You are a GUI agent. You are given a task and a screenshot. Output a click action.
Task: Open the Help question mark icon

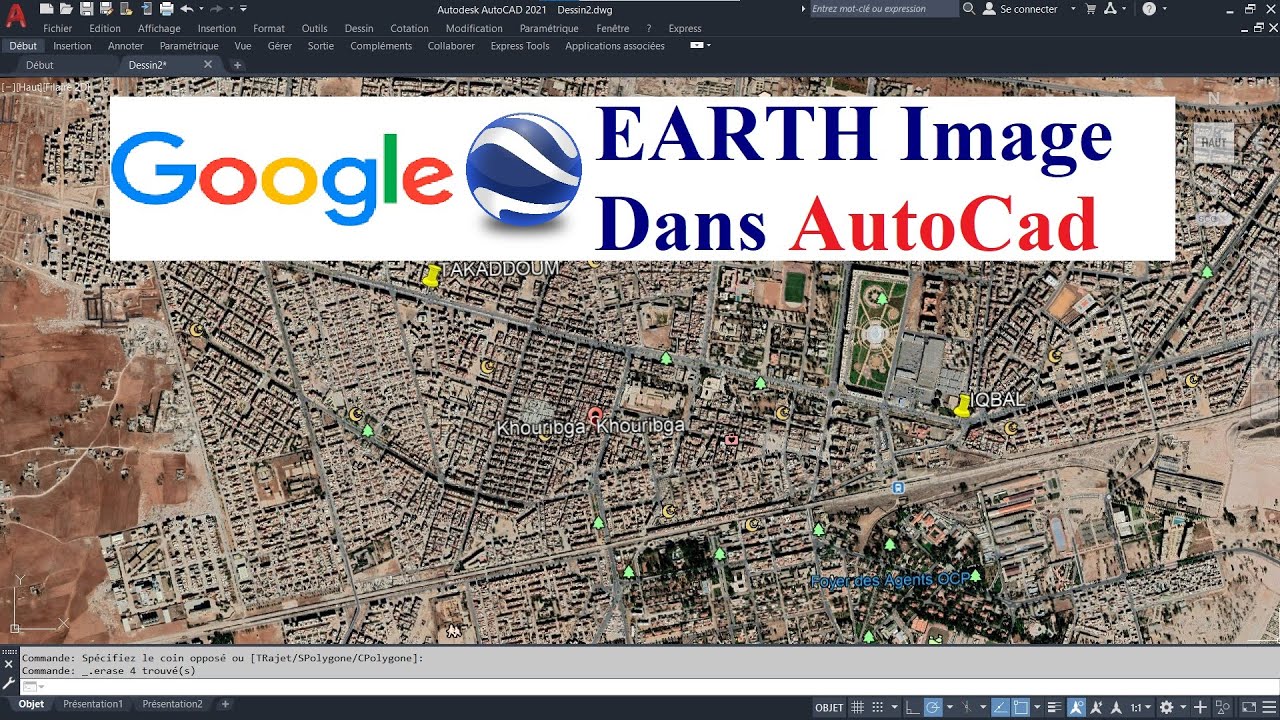tap(1149, 9)
